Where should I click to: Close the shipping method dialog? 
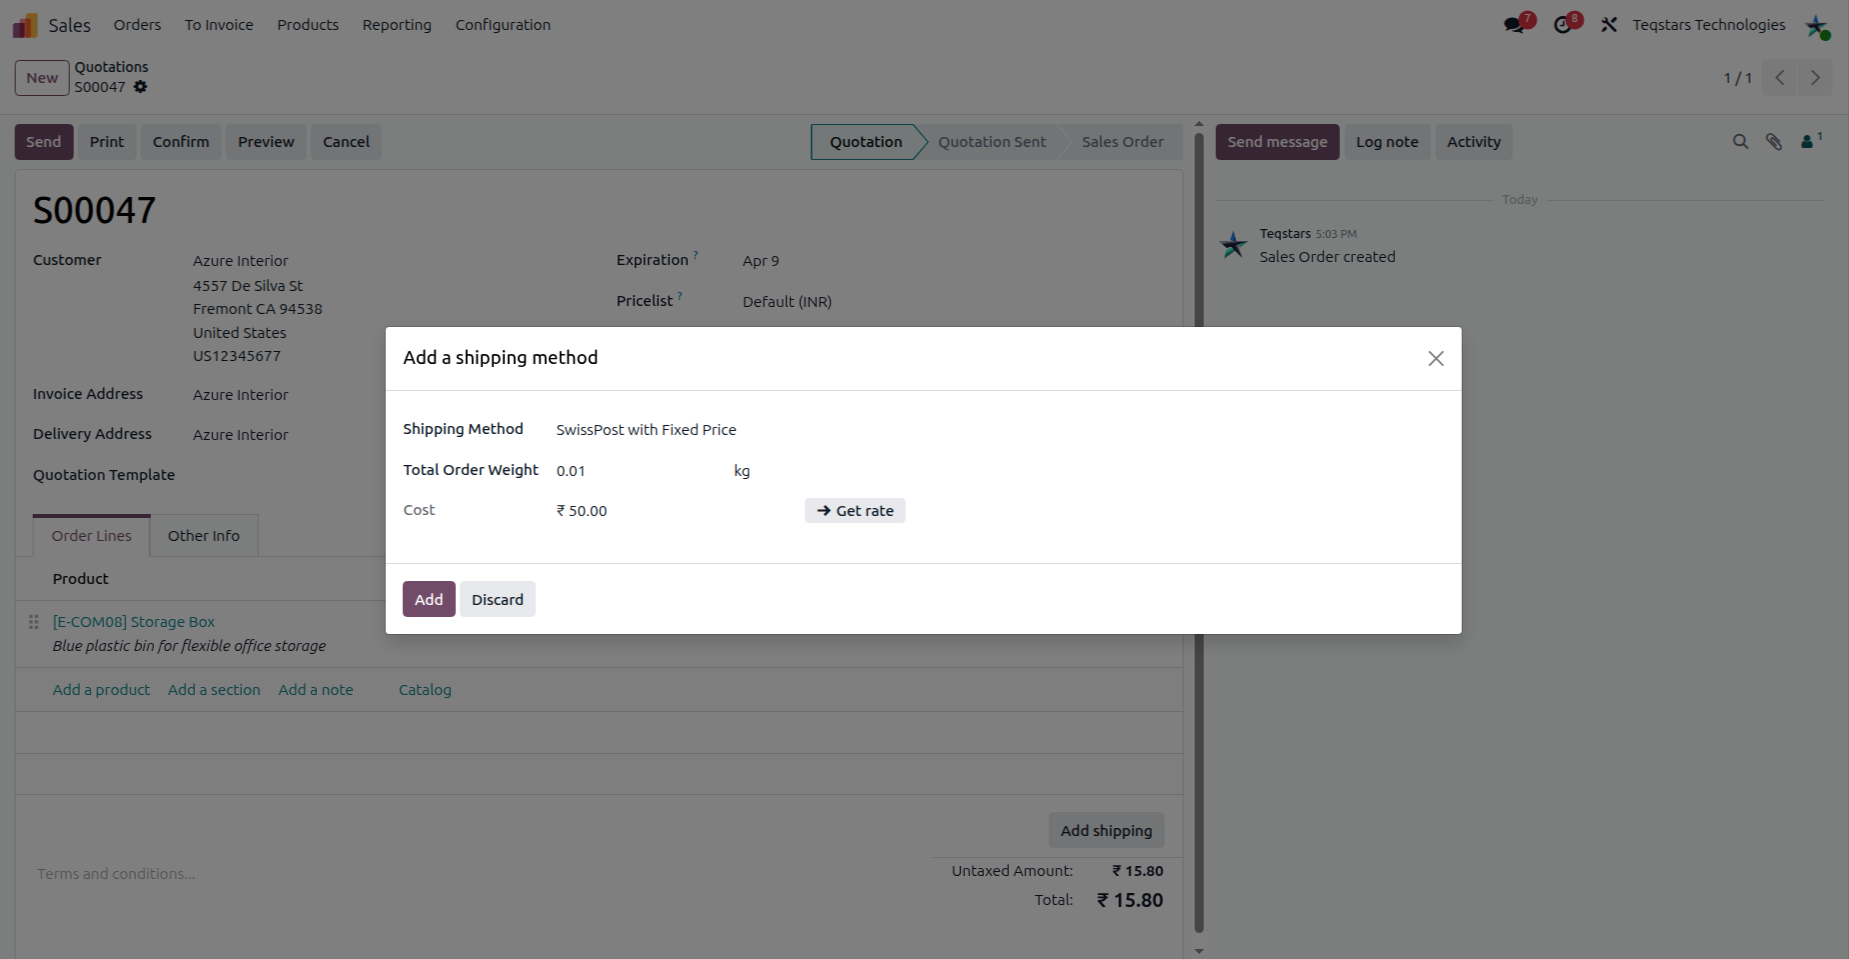[x=1436, y=358]
